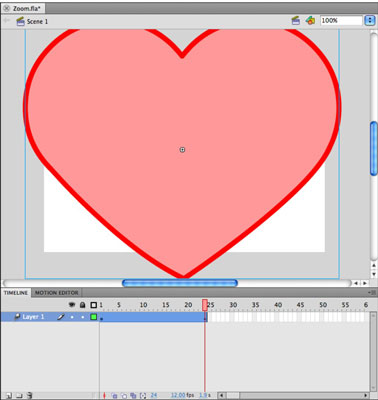Toggle Layer 1 lock dot

click(x=83, y=317)
